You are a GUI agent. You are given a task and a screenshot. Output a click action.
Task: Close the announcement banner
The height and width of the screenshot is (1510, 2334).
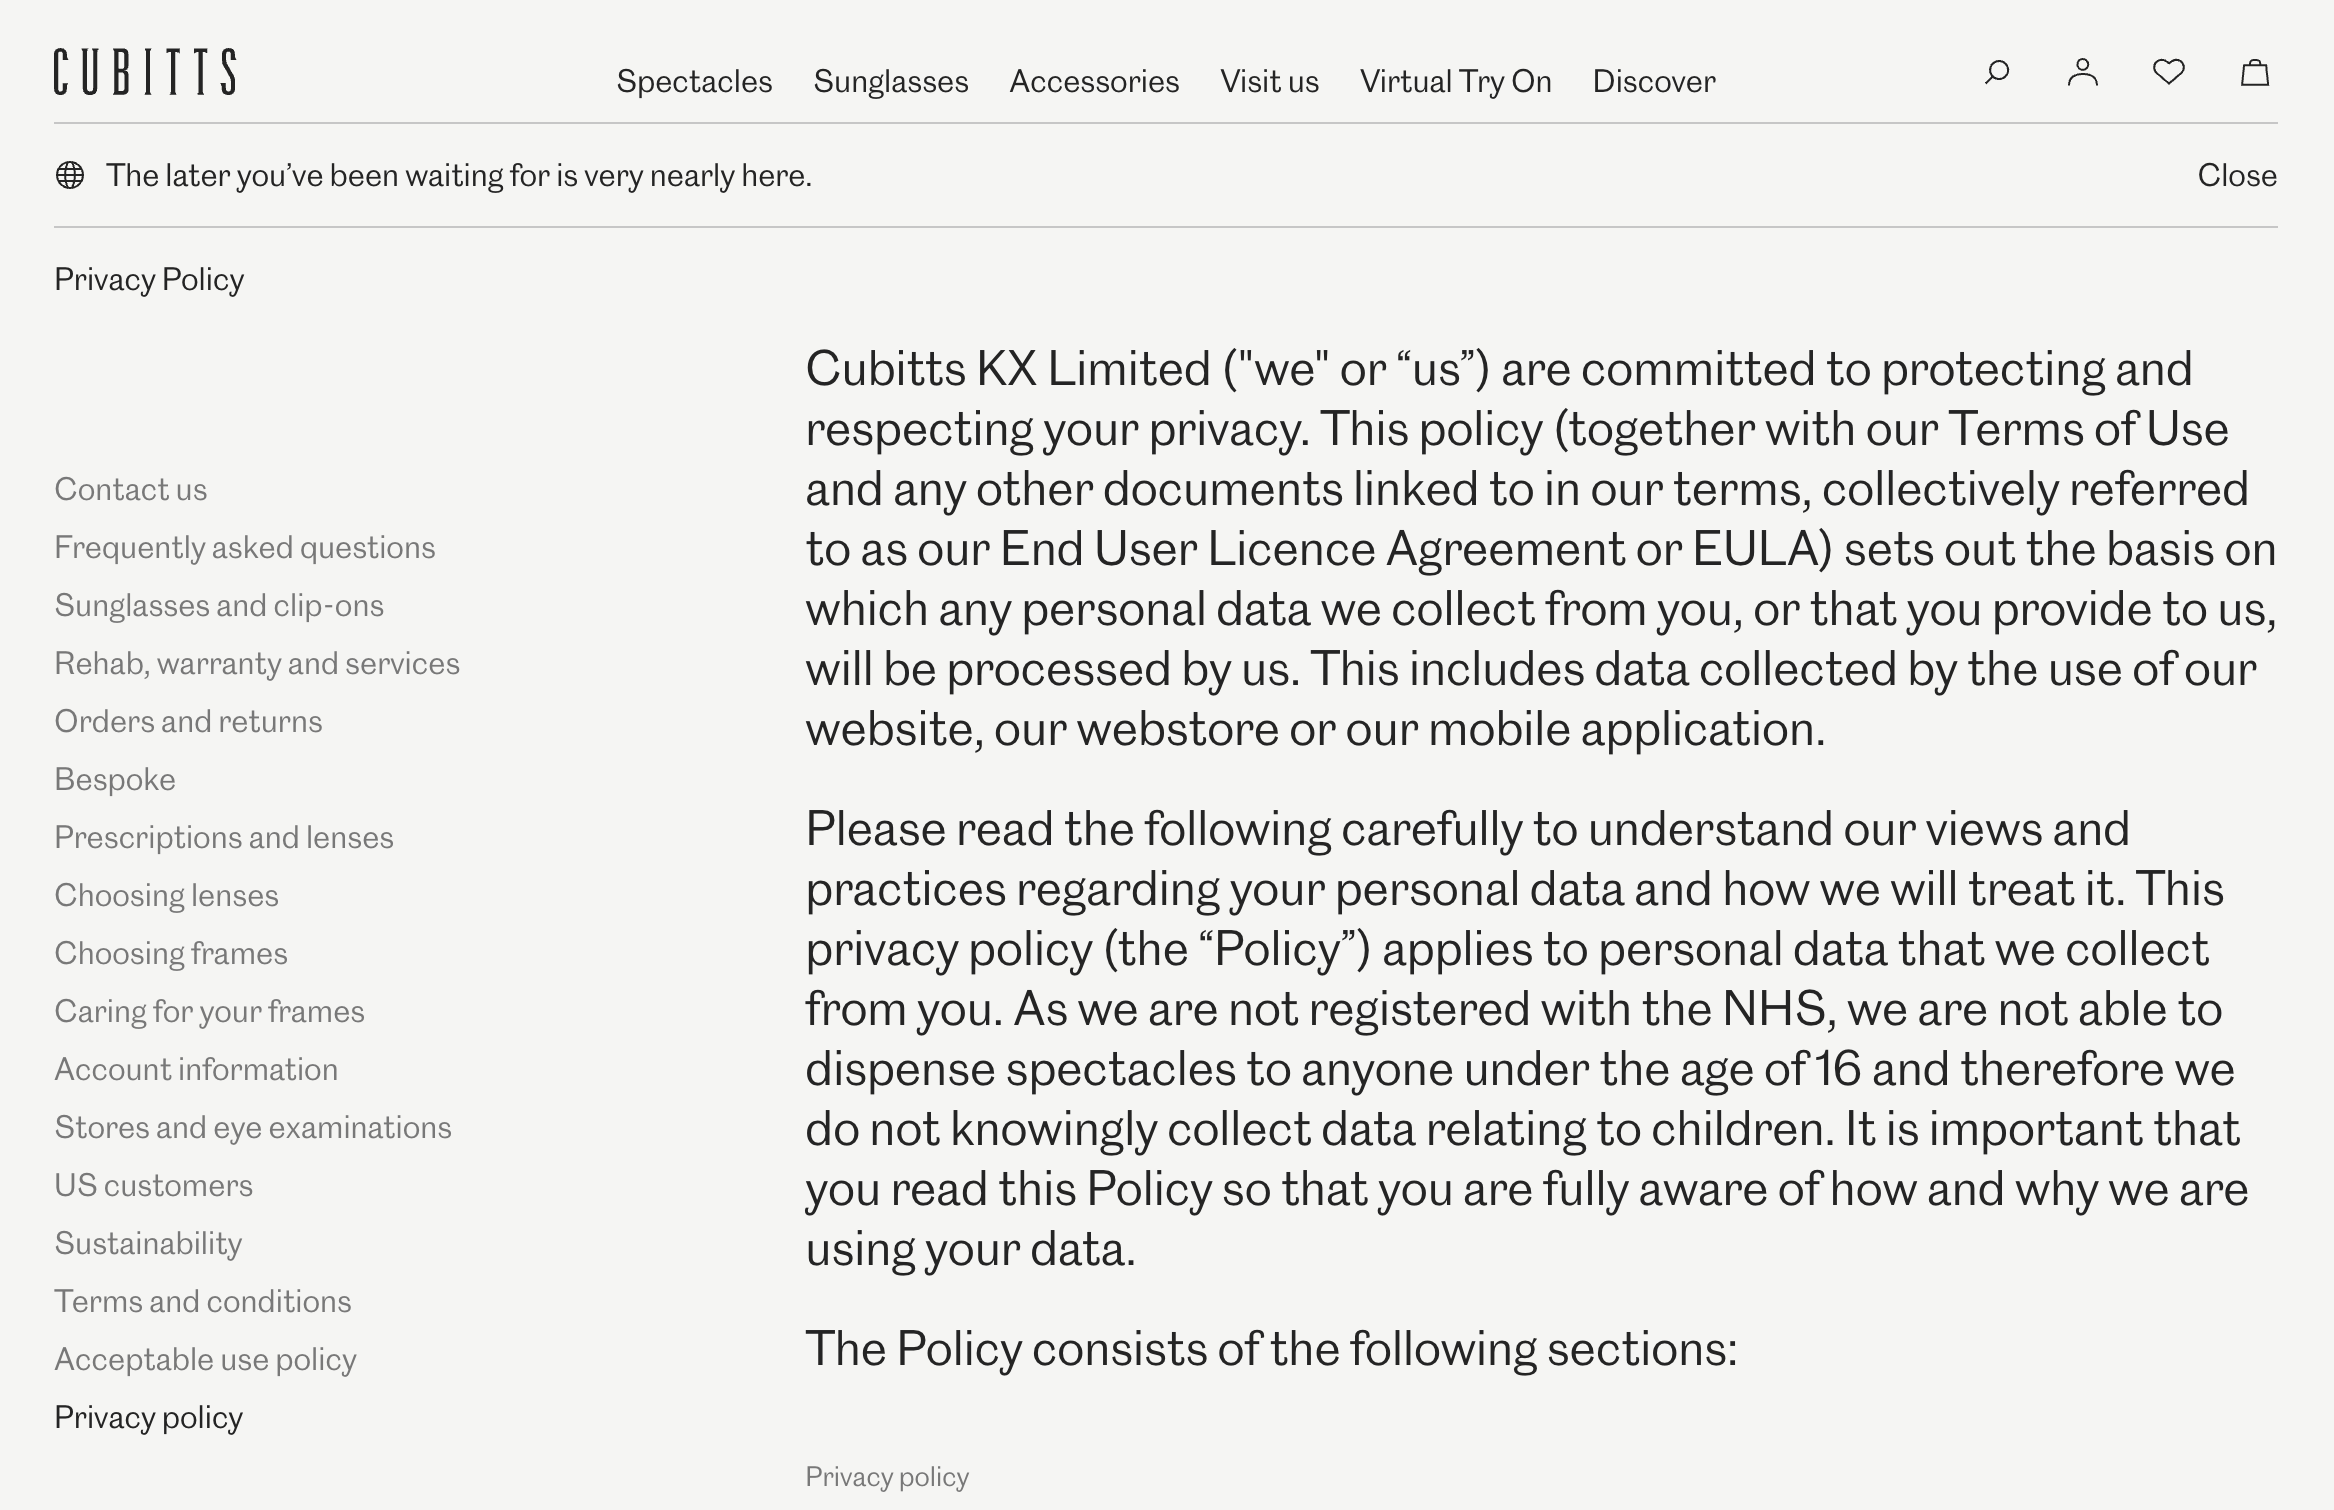coord(2239,173)
